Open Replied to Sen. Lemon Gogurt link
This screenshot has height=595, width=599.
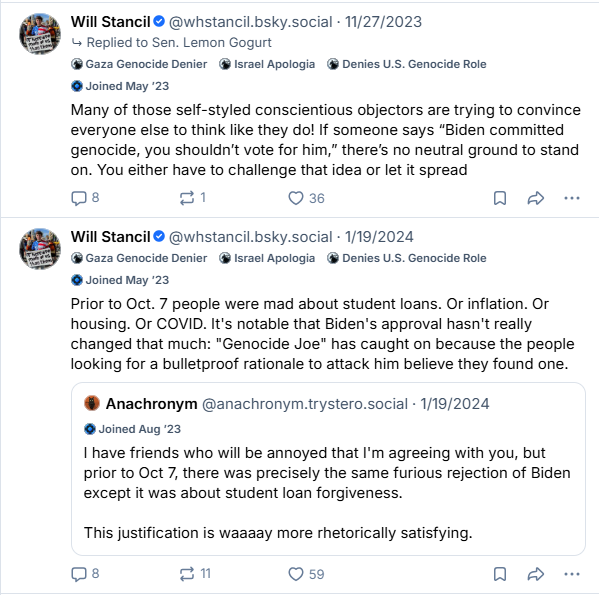(172, 42)
